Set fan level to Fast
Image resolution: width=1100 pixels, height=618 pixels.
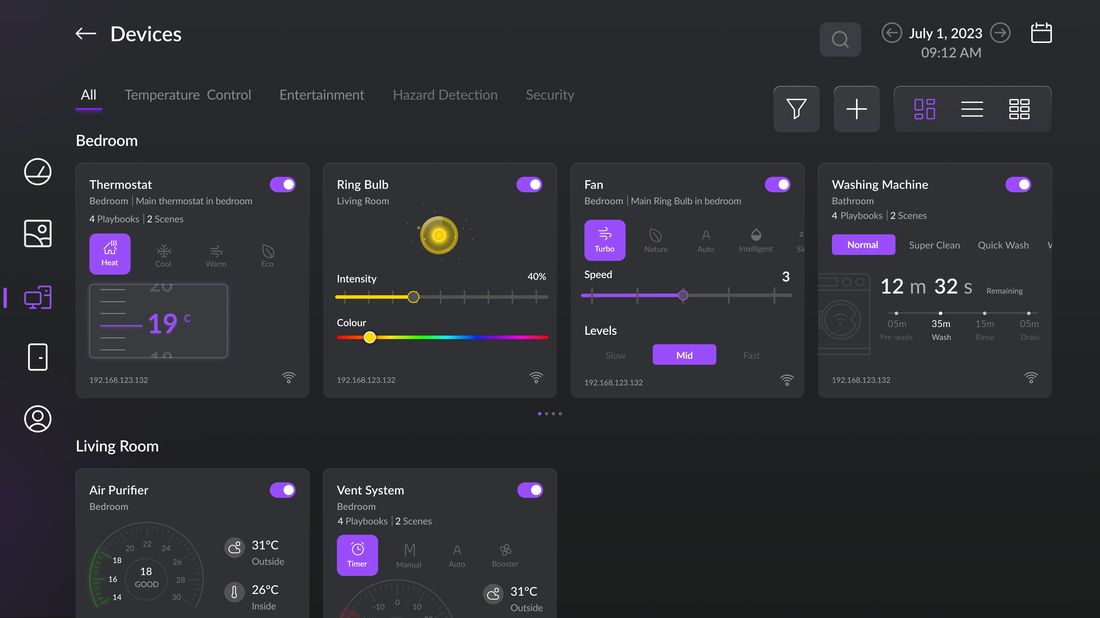(751, 356)
